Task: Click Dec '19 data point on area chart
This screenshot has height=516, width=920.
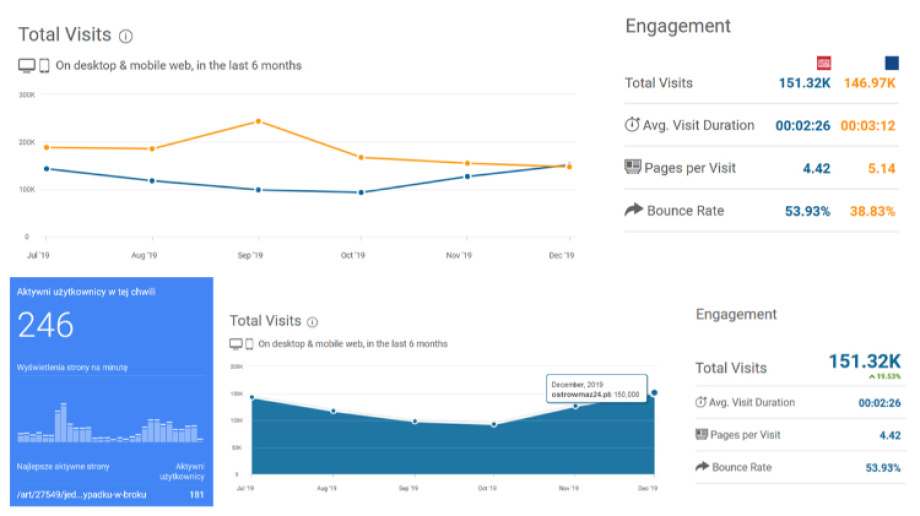Action: (x=654, y=392)
